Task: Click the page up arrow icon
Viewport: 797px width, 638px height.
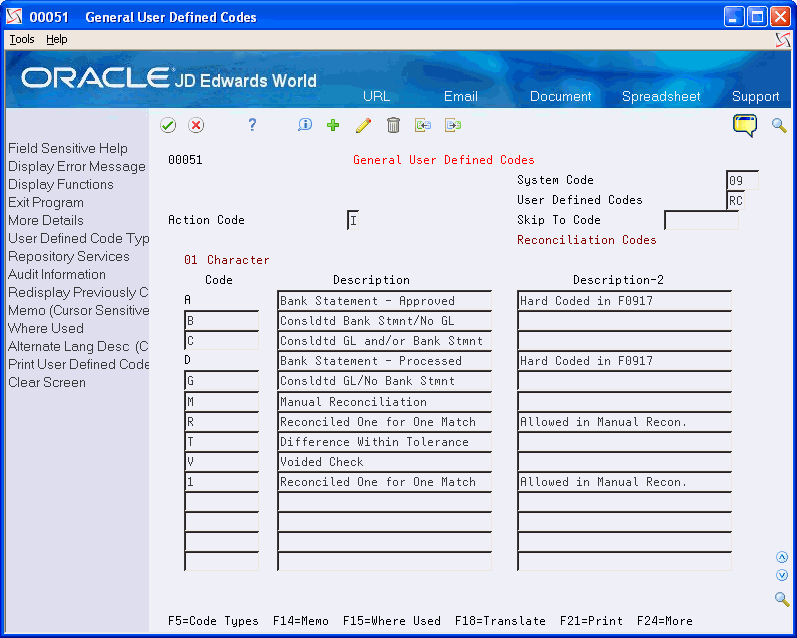Action: (782, 557)
